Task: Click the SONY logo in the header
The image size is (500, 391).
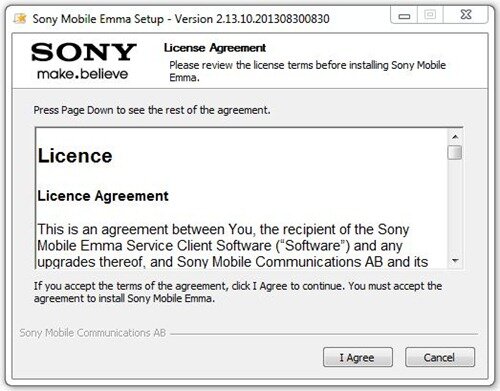Action: point(84,52)
